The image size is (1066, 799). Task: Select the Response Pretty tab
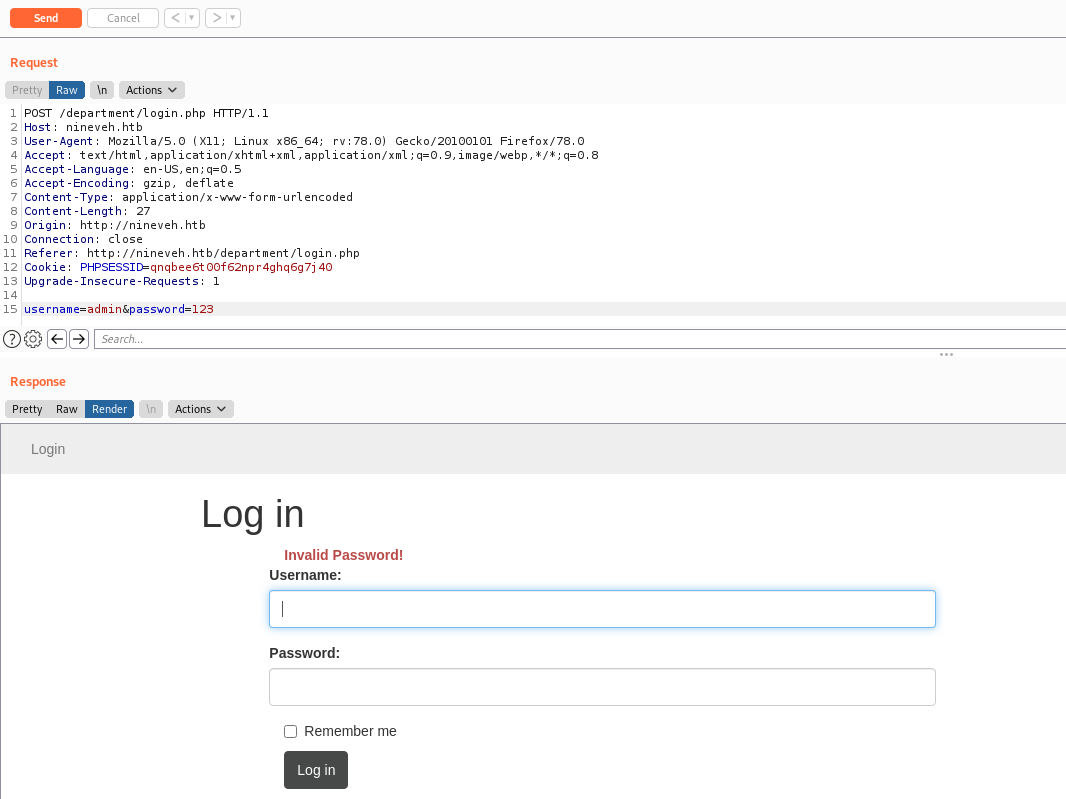27,409
